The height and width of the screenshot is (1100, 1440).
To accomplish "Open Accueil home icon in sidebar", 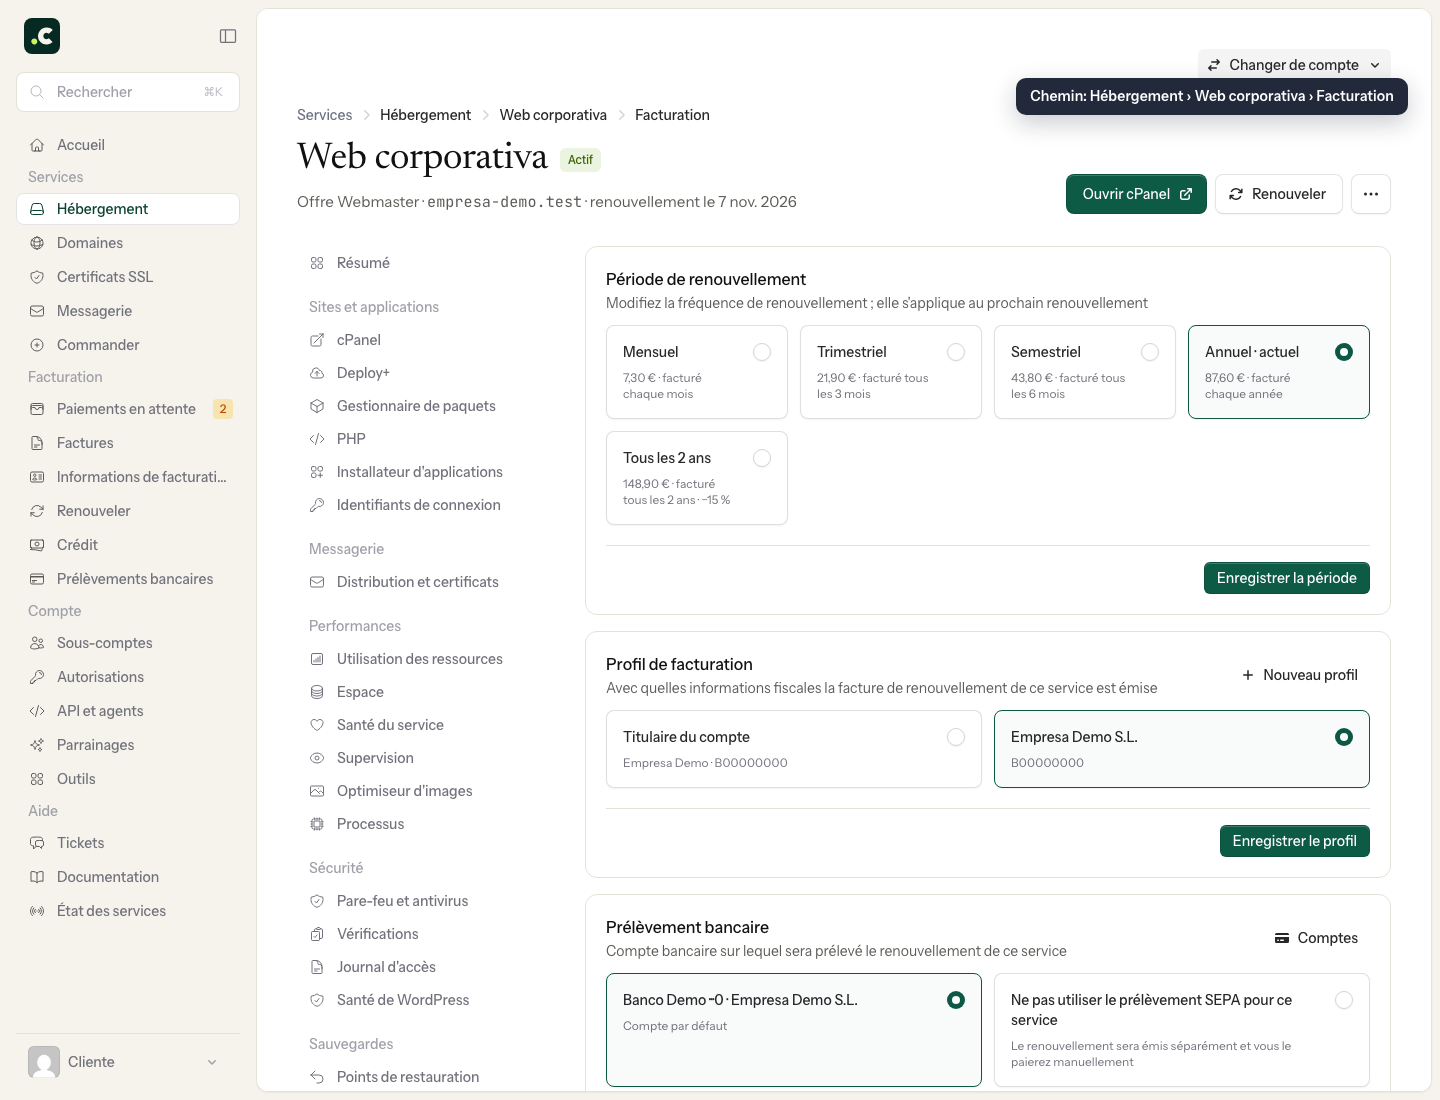I will tap(37, 145).
